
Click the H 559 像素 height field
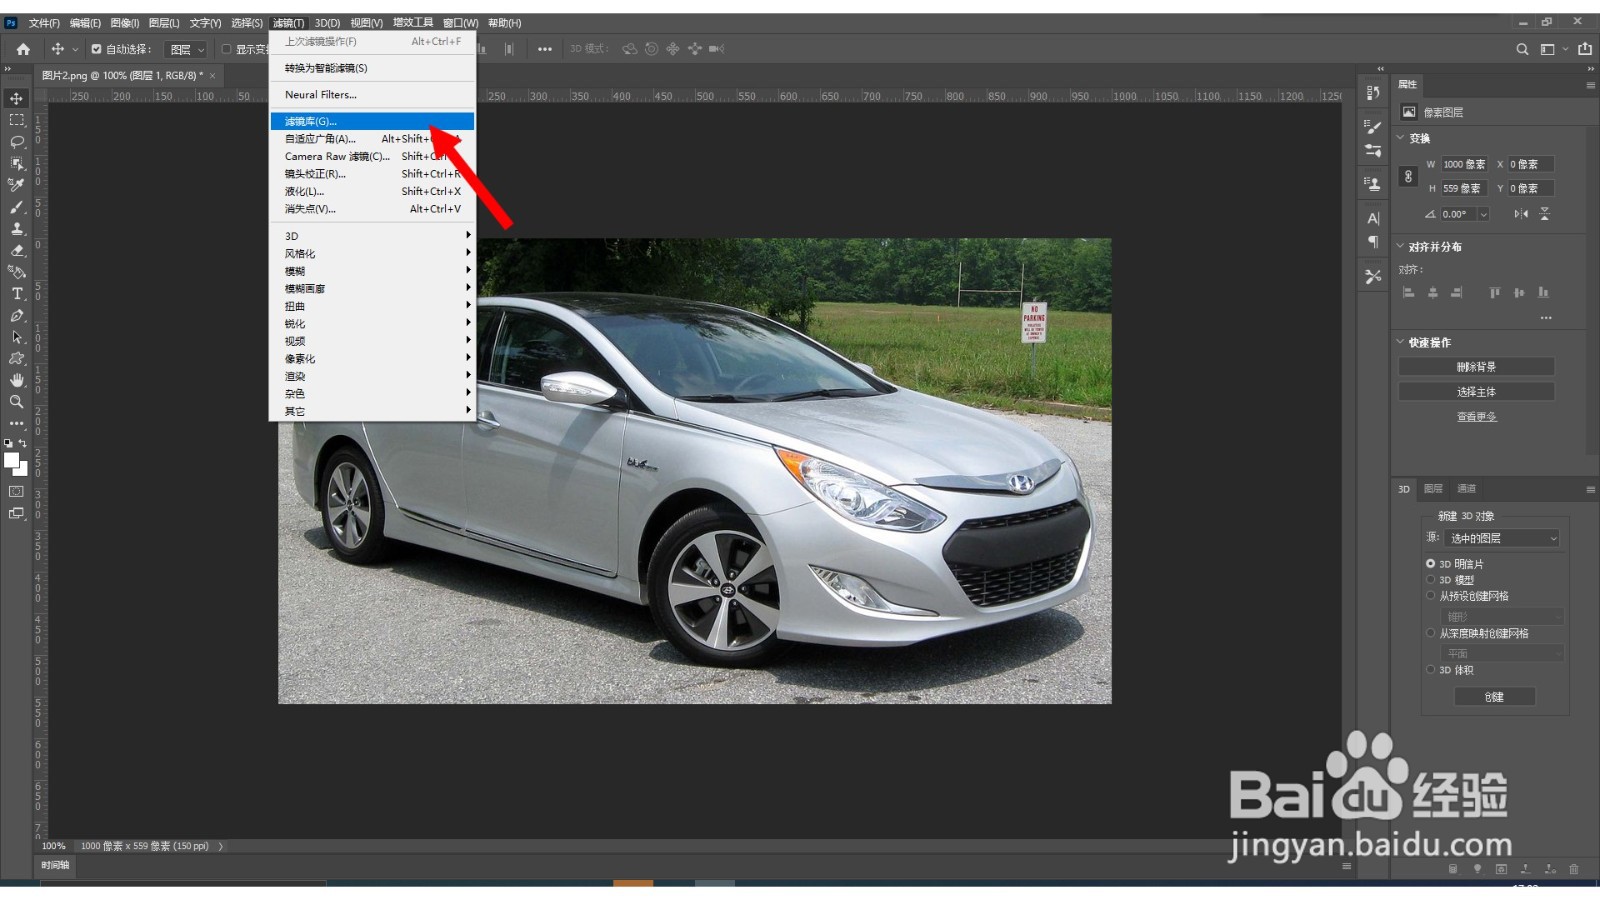(x=1464, y=188)
